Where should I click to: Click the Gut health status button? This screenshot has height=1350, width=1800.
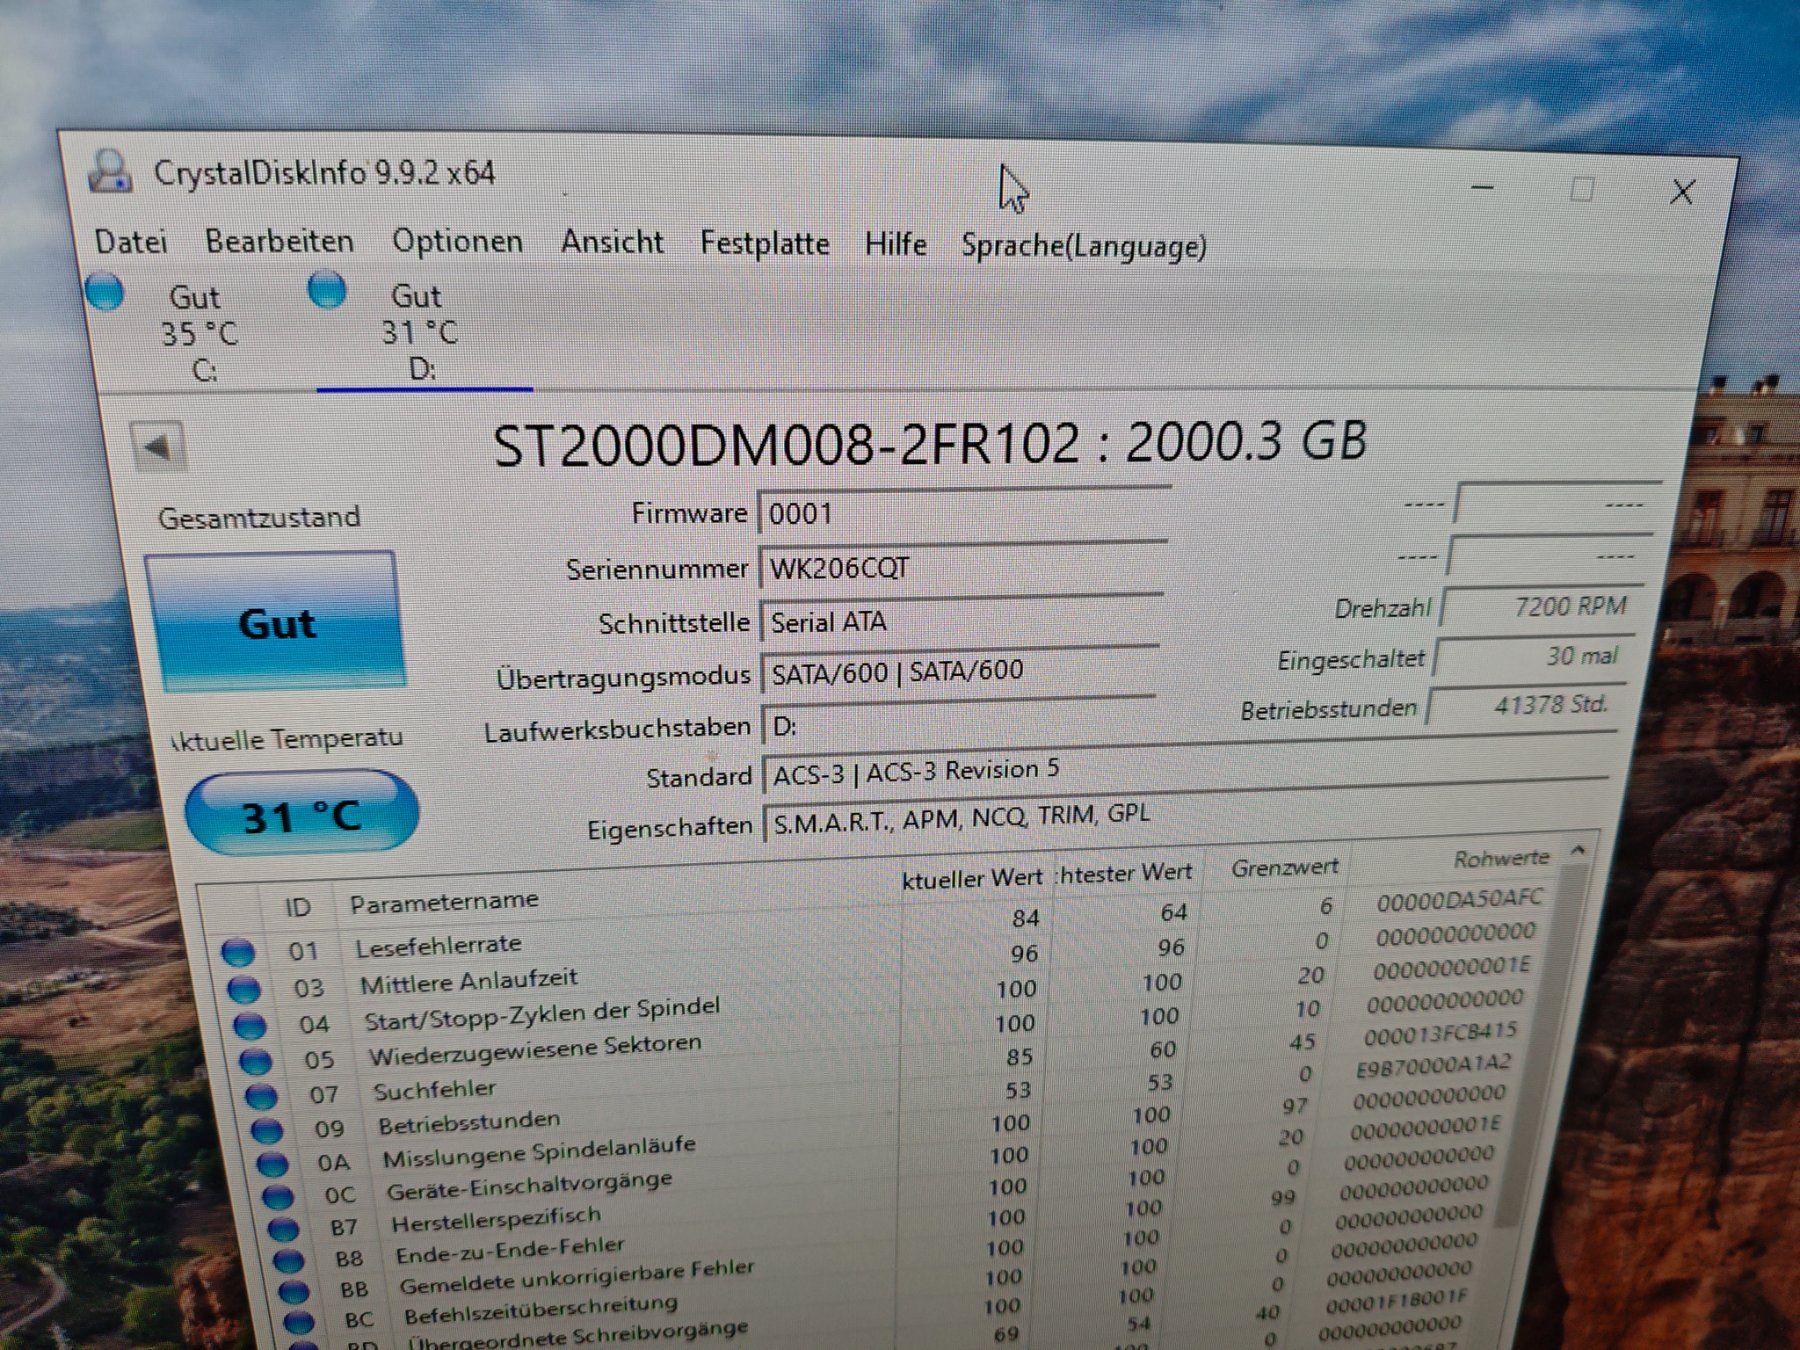[276, 622]
